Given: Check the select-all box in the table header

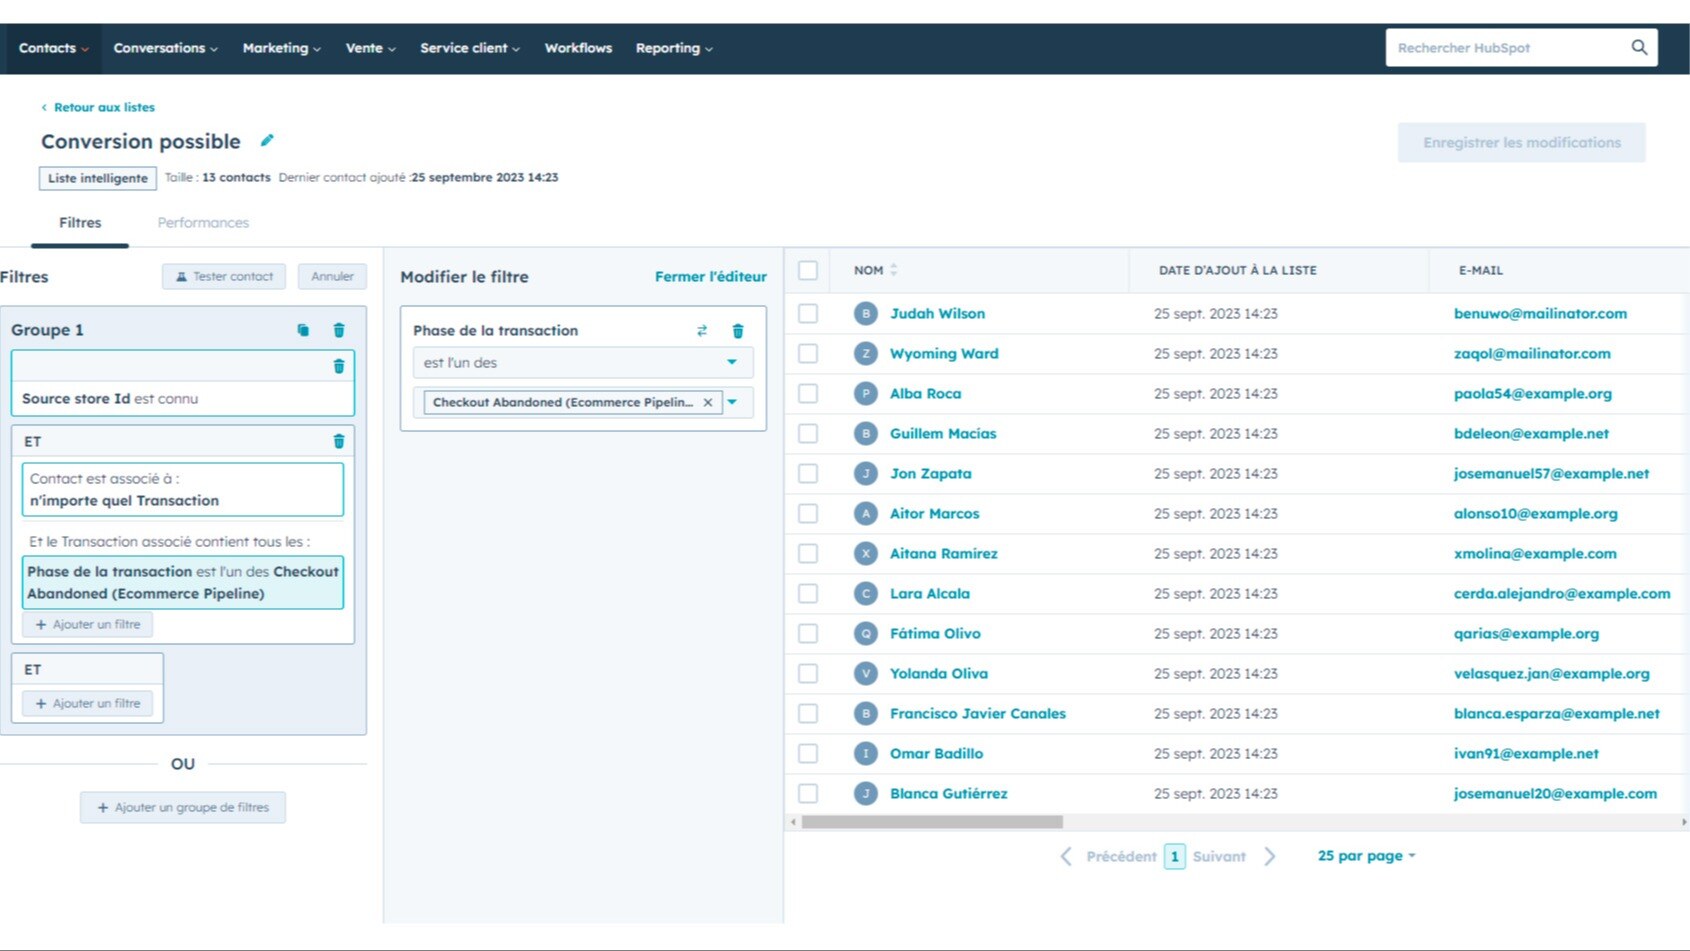Looking at the screenshot, I should coord(808,269).
